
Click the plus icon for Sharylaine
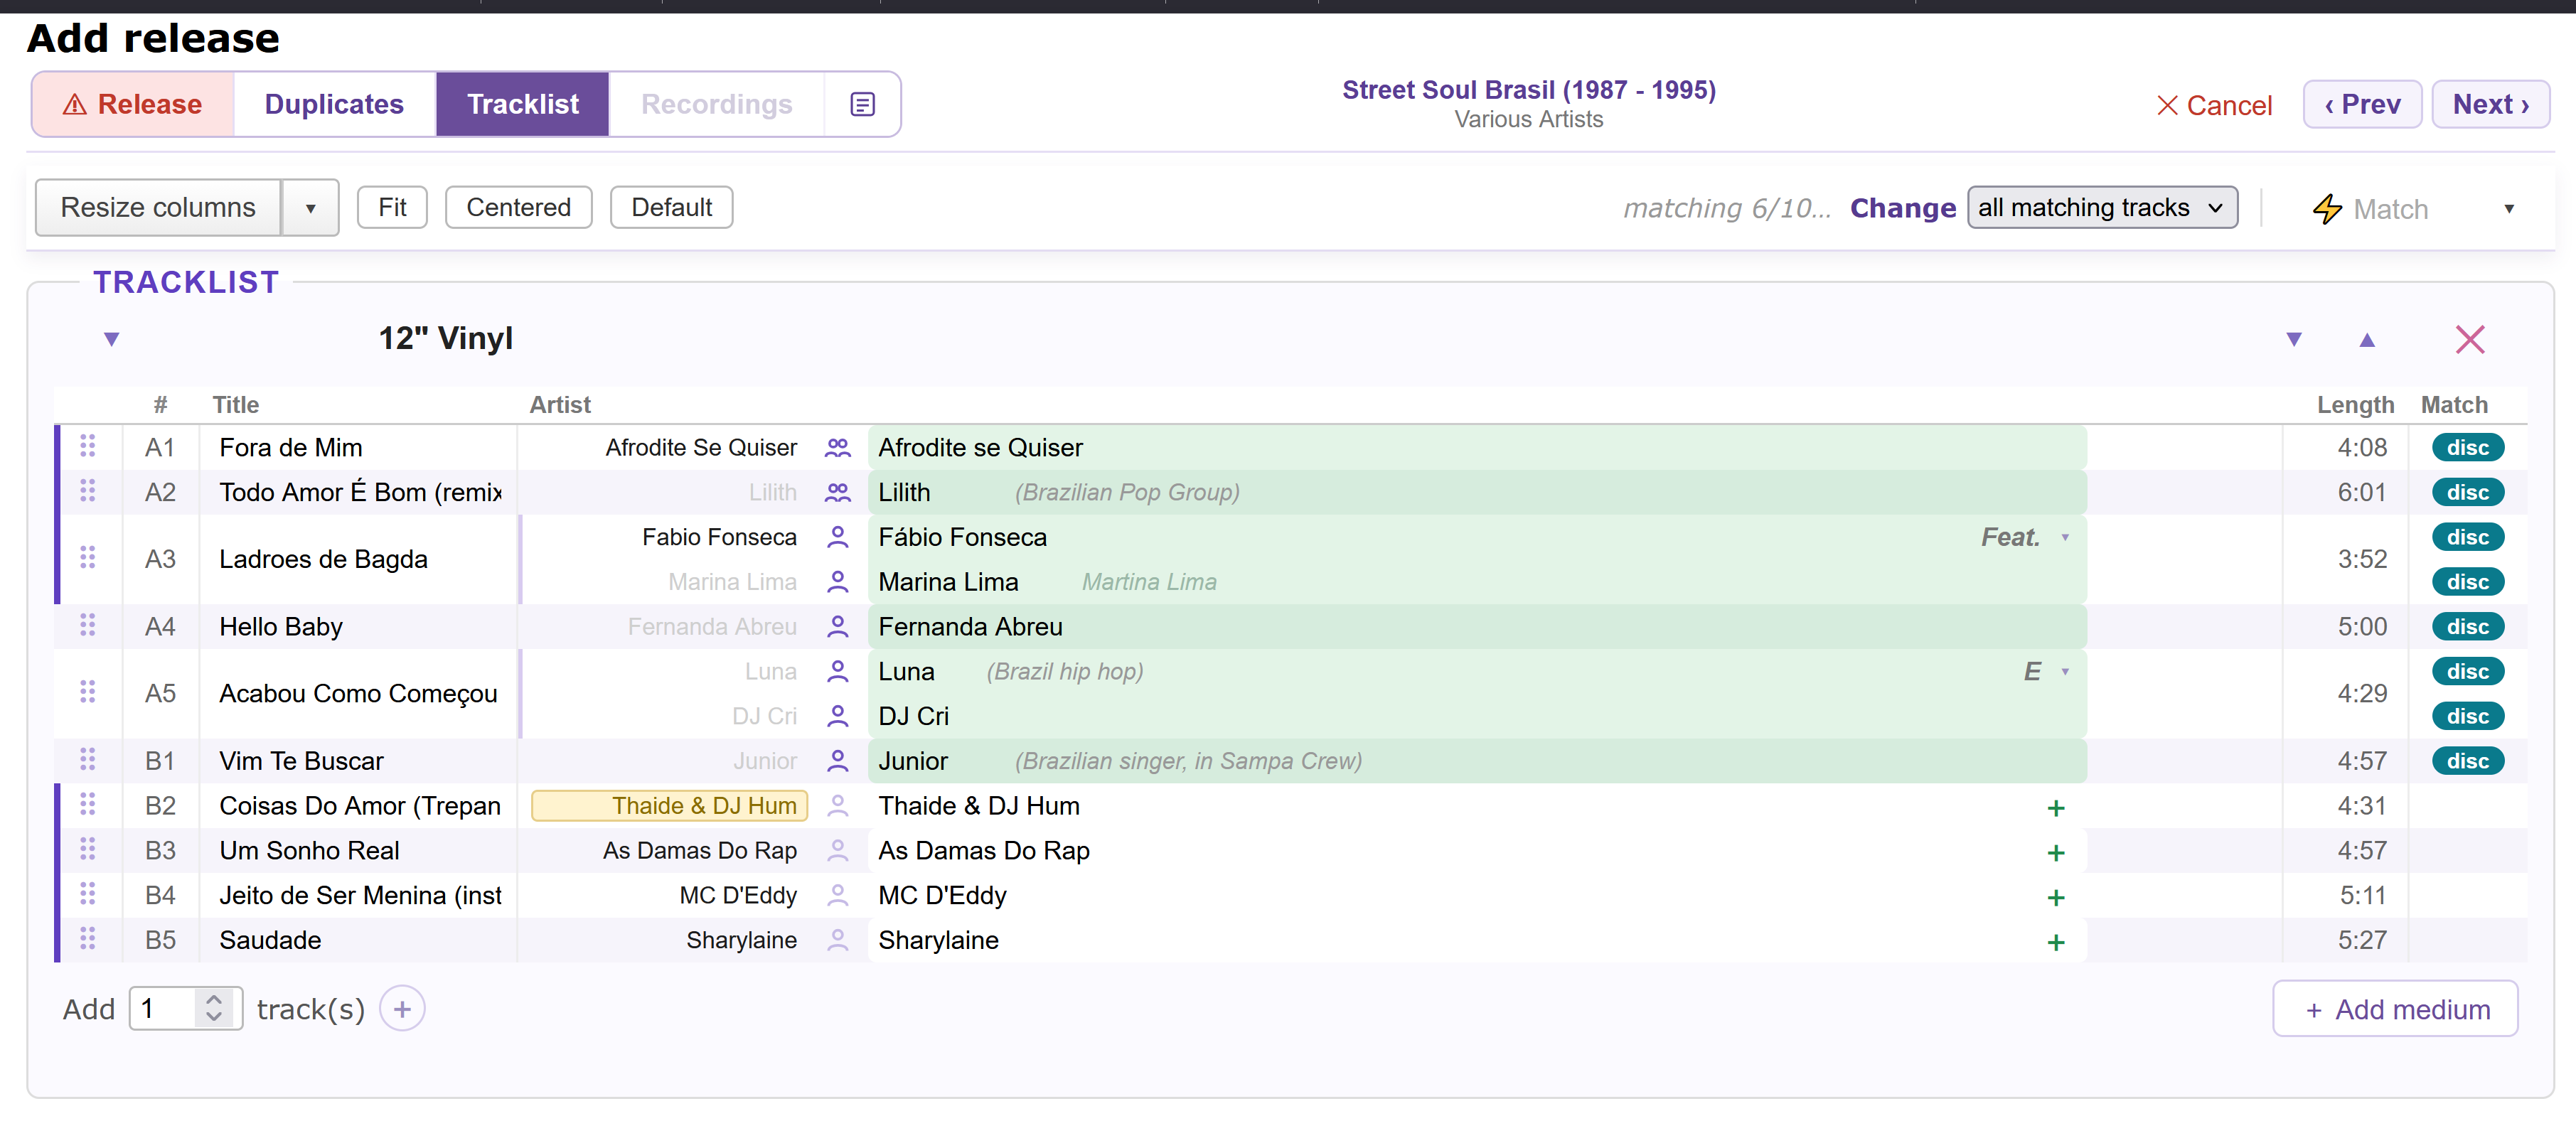[x=2055, y=942]
